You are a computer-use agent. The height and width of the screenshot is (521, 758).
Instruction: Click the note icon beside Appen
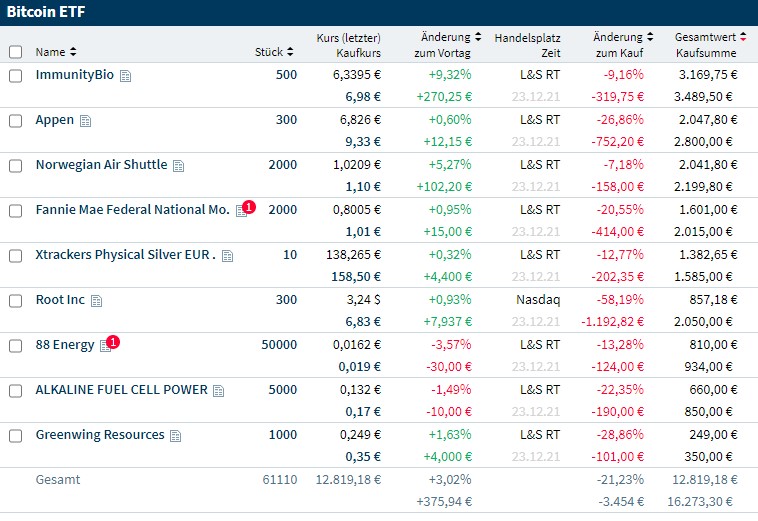pyautogui.click(x=86, y=121)
